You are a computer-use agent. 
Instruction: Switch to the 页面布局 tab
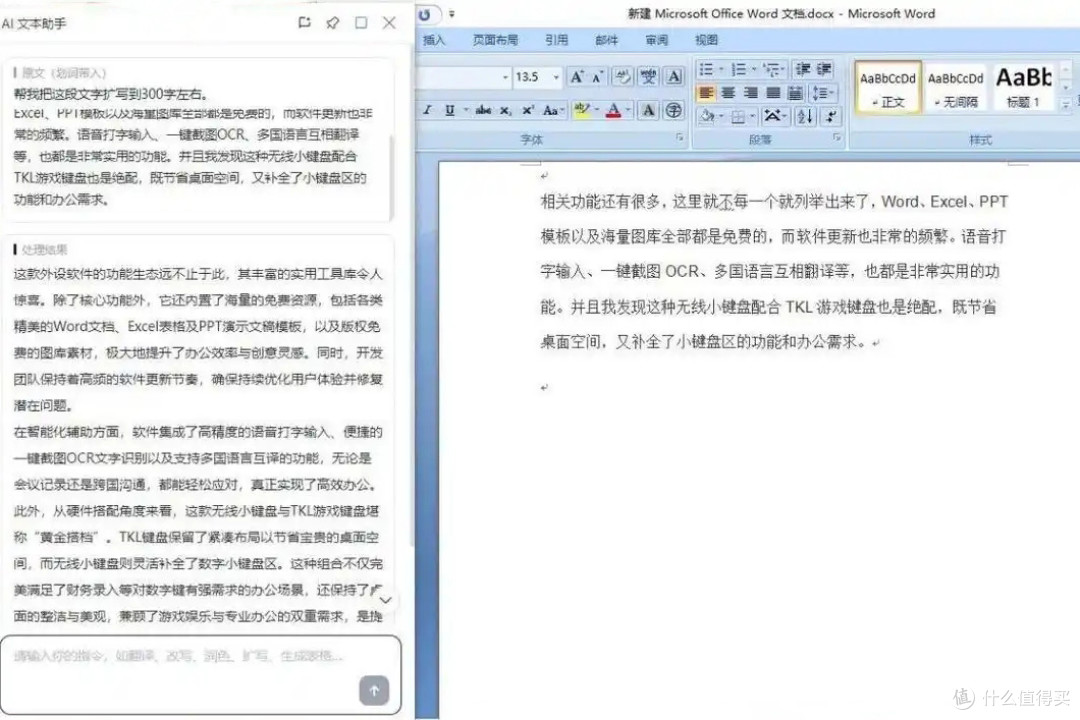point(495,40)
